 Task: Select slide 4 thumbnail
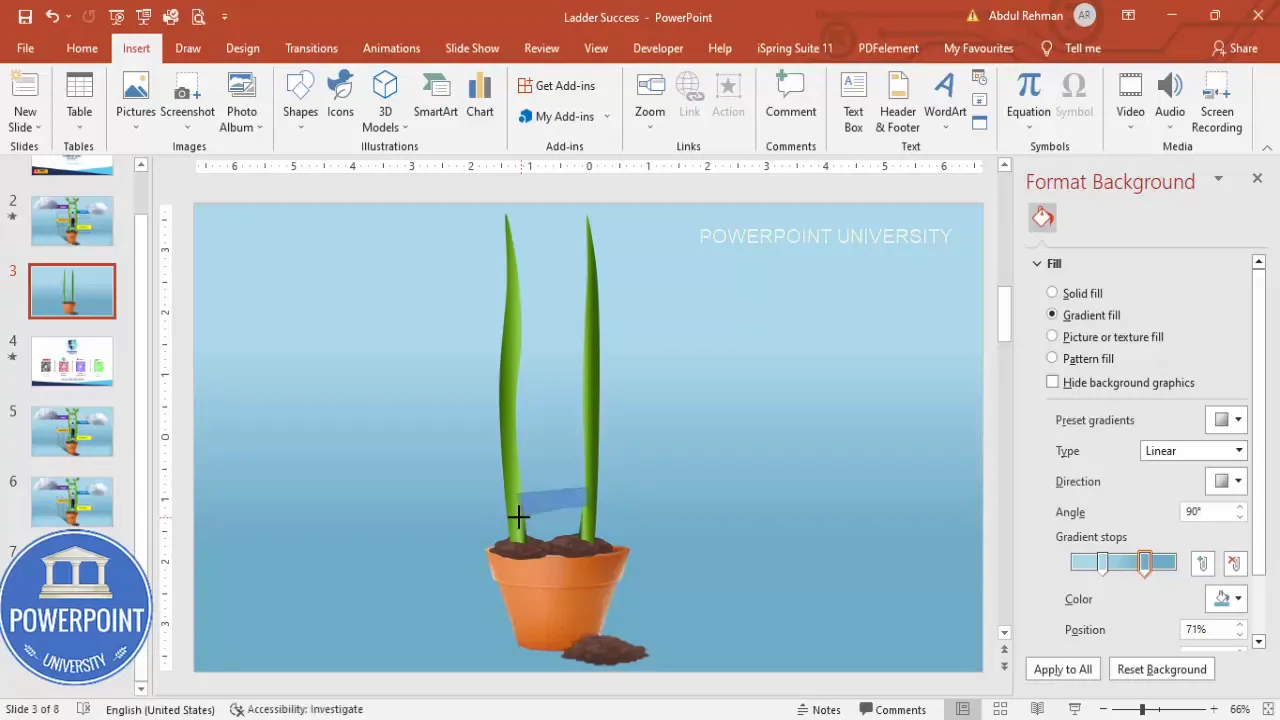tap(72, 361)
